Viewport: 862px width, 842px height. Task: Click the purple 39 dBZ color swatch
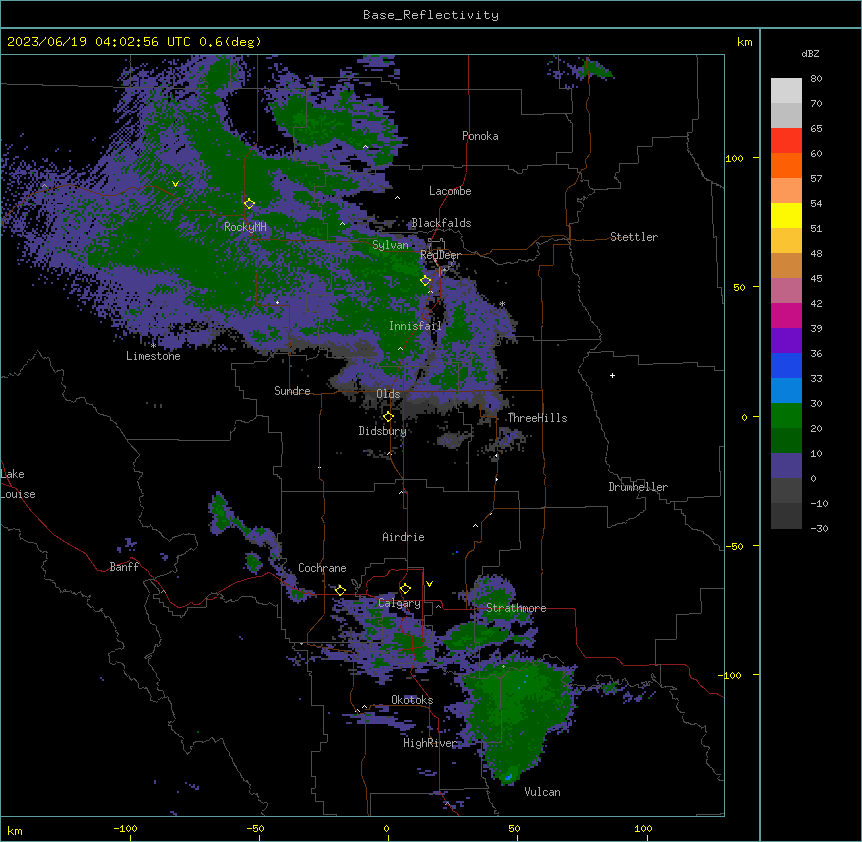point(786,341)
